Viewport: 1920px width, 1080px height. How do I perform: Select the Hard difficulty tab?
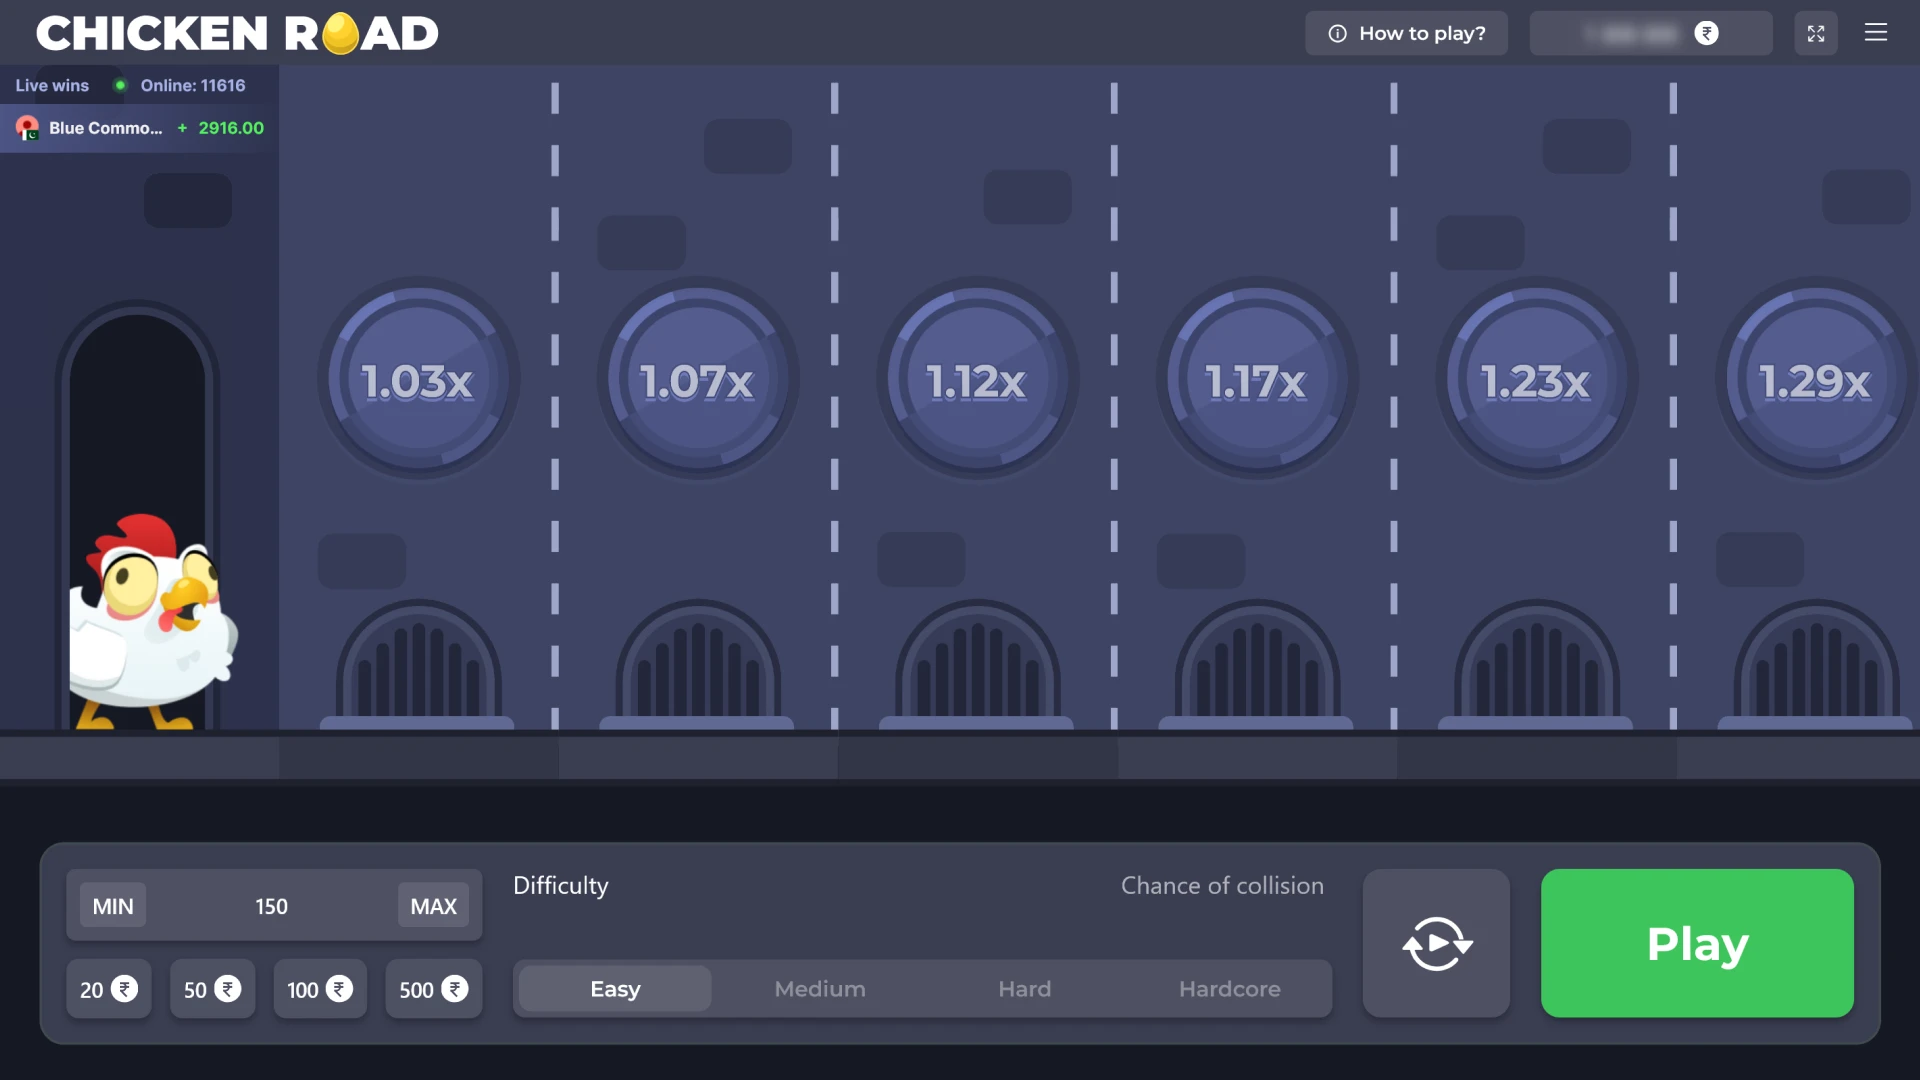(1024, 988)
